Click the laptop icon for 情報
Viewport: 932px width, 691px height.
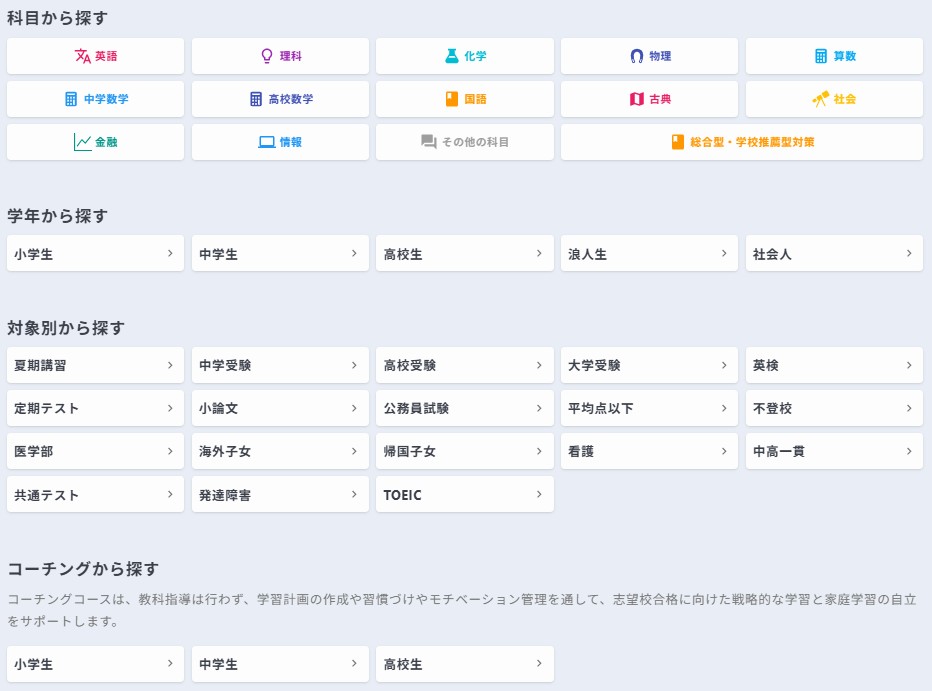(267, 142)
